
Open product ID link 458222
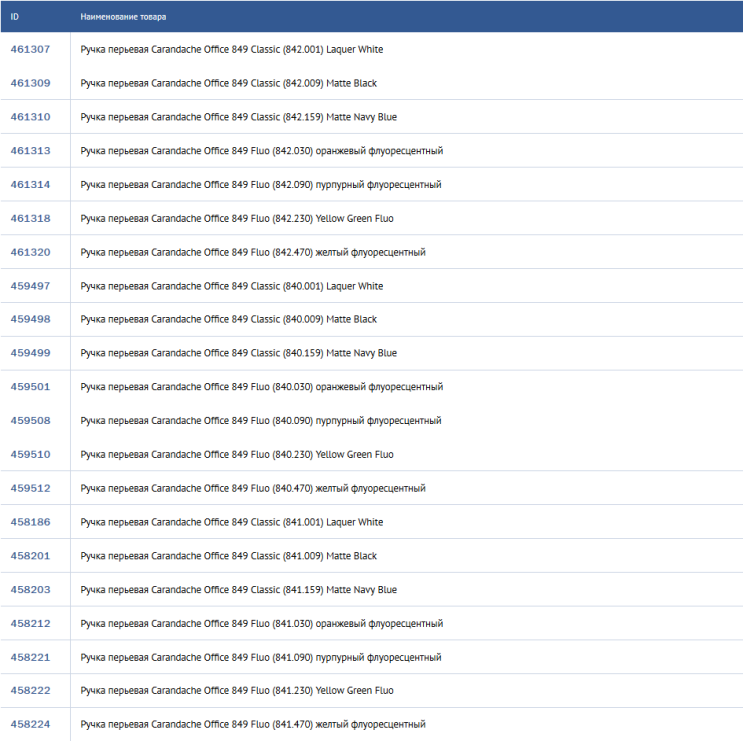coord(30,690)
